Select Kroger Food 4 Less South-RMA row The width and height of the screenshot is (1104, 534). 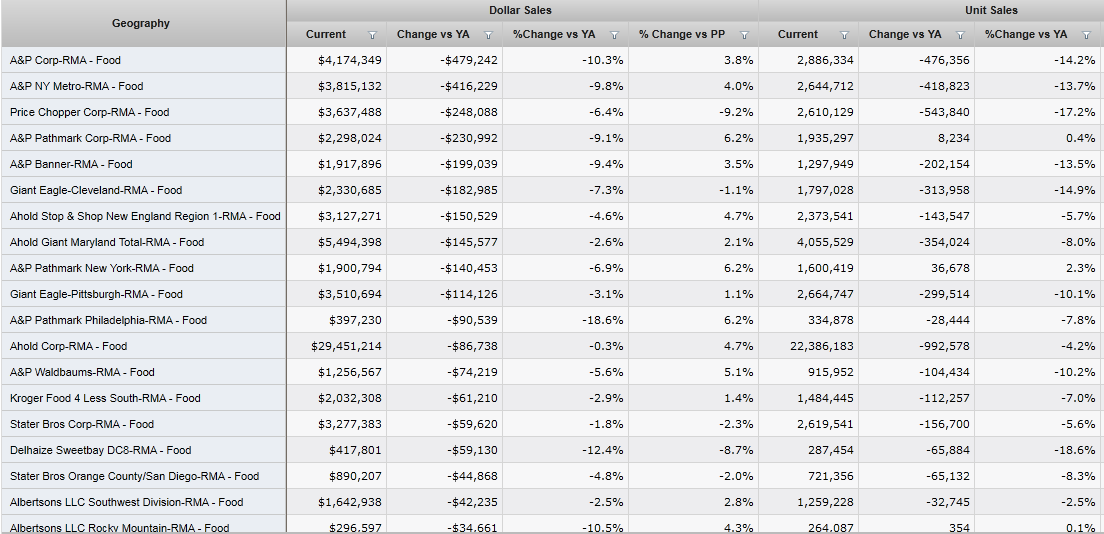coord(105,398)
